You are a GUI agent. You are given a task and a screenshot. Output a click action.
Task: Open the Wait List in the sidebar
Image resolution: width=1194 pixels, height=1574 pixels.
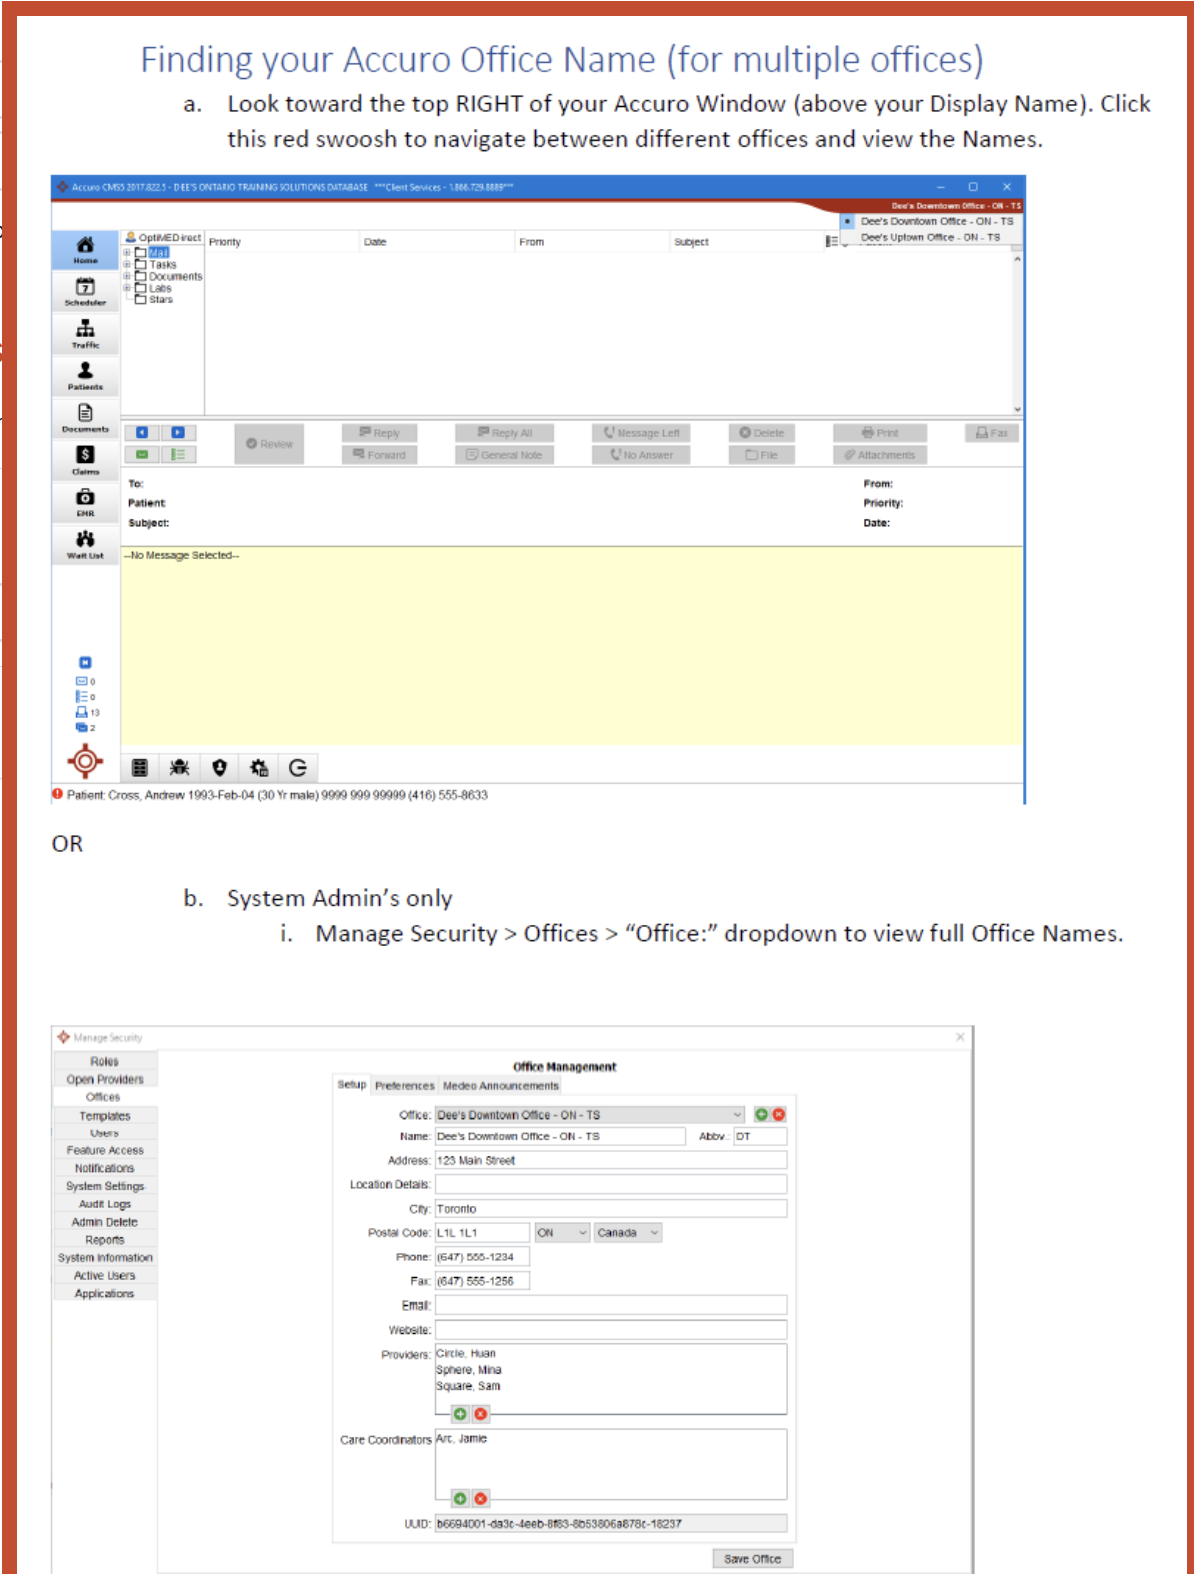pyautogui.click(x=86, y=544)
